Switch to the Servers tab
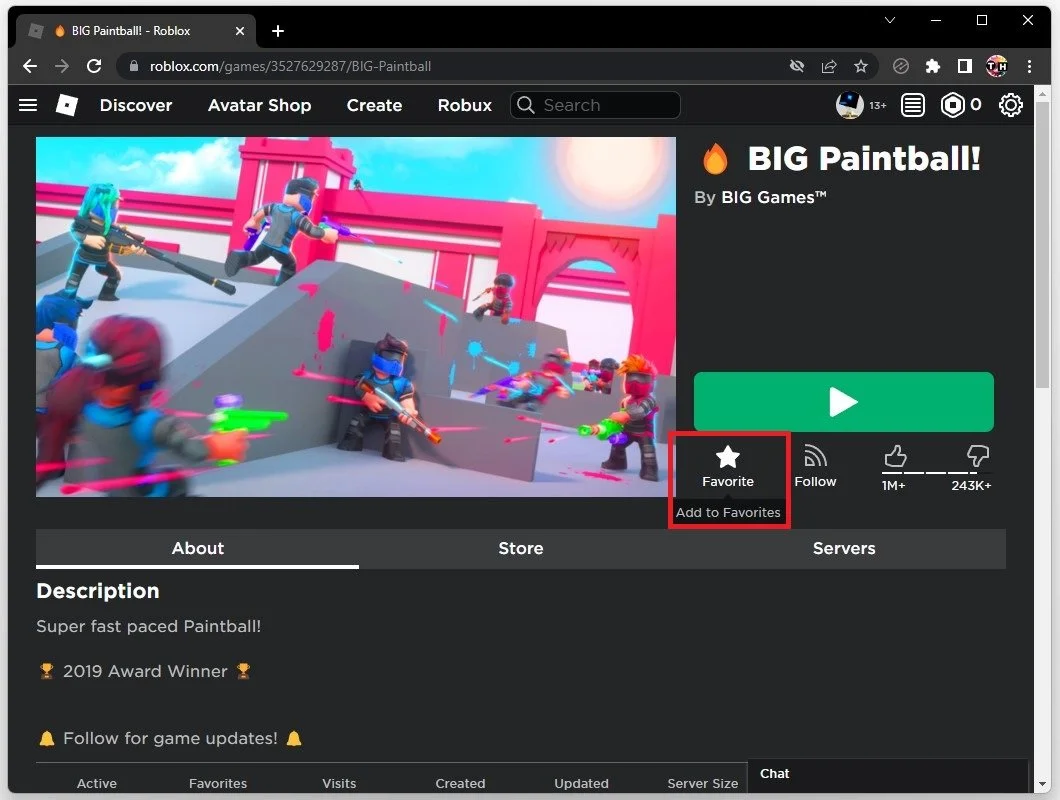The height and width of the screenshot is (800, 1060). 844,548
